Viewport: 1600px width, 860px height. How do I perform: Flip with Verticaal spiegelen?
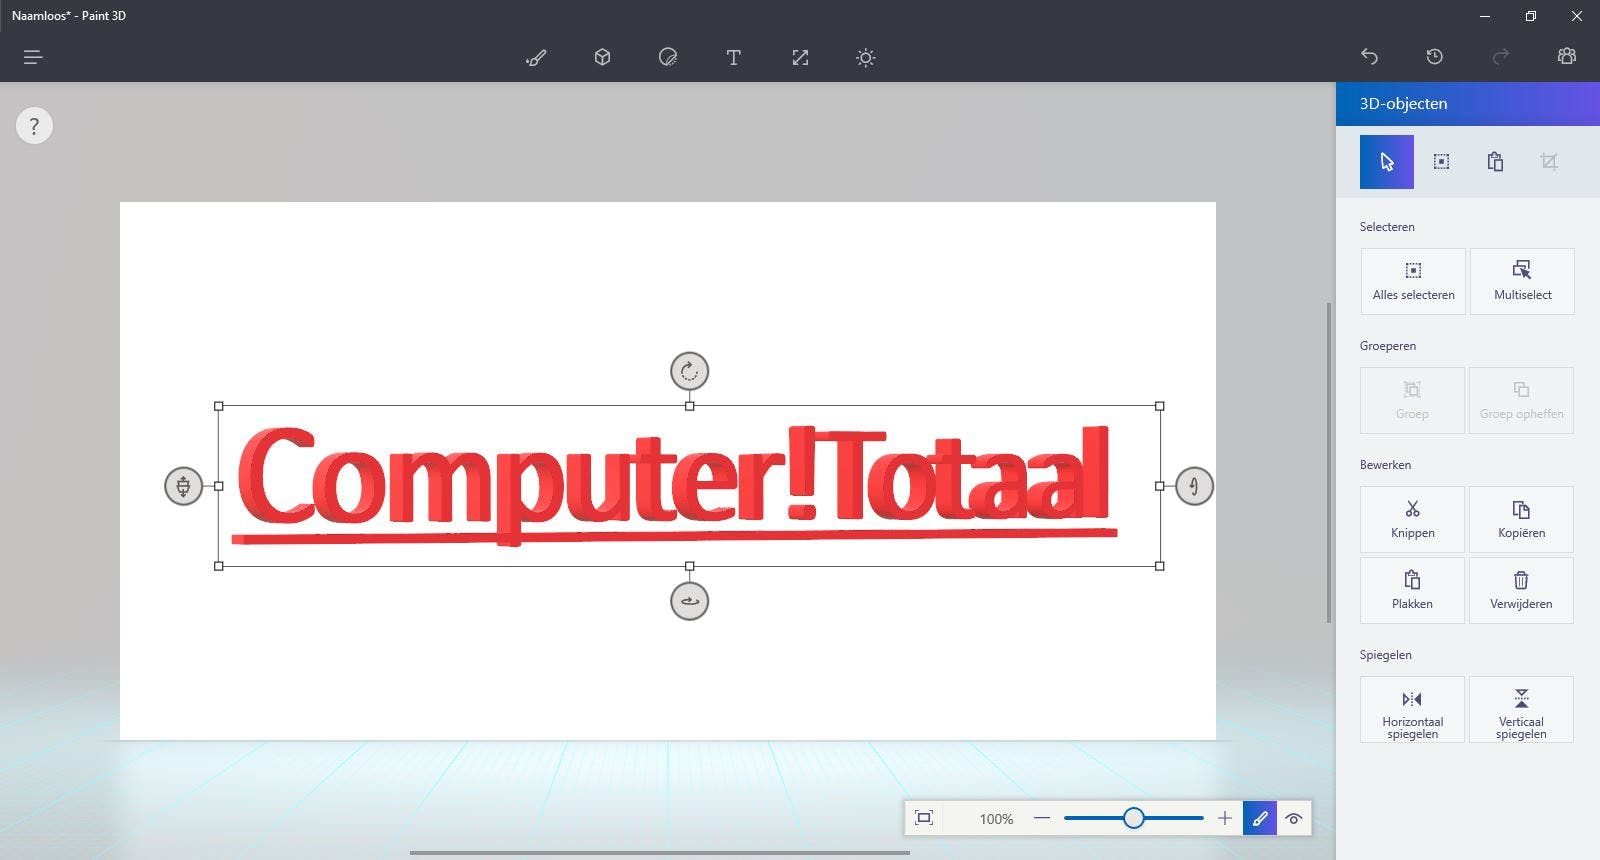(x=1521, y=710)
